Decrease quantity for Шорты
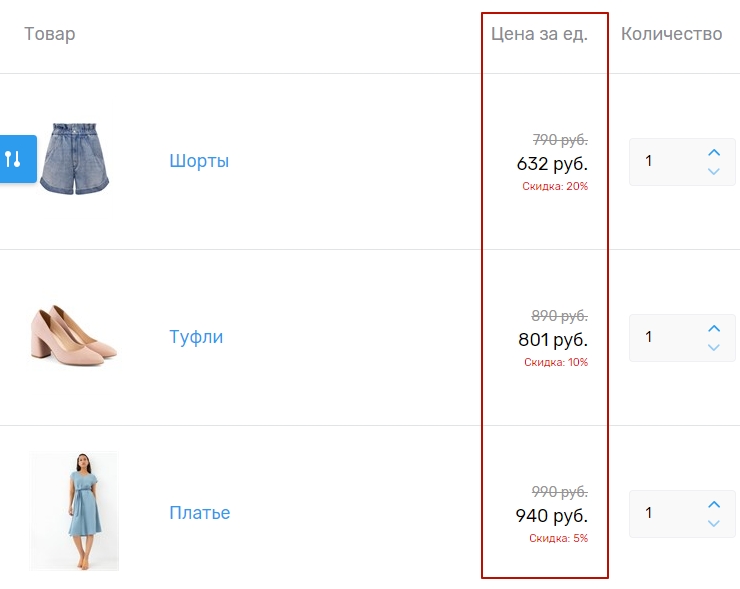The height and width of the screenshot is (589, 740). (x=714, y=171)
